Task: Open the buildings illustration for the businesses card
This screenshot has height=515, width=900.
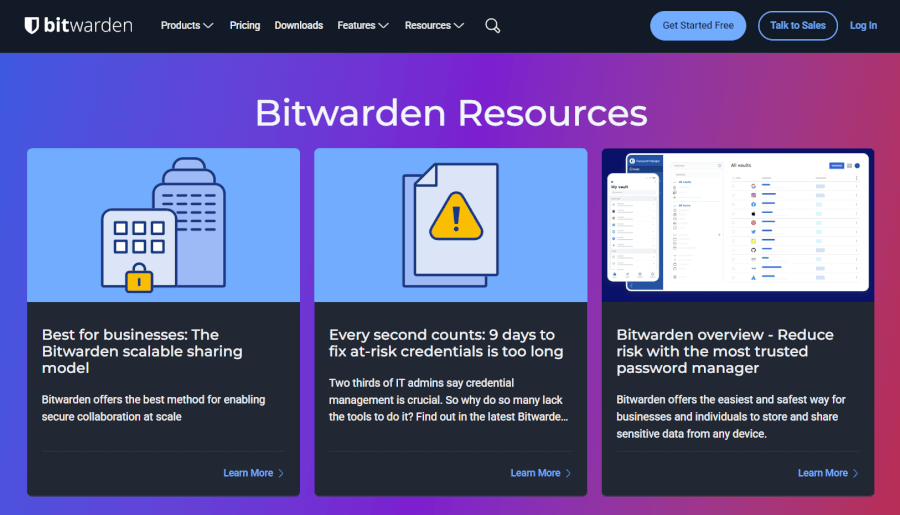Action: [164, 225]
